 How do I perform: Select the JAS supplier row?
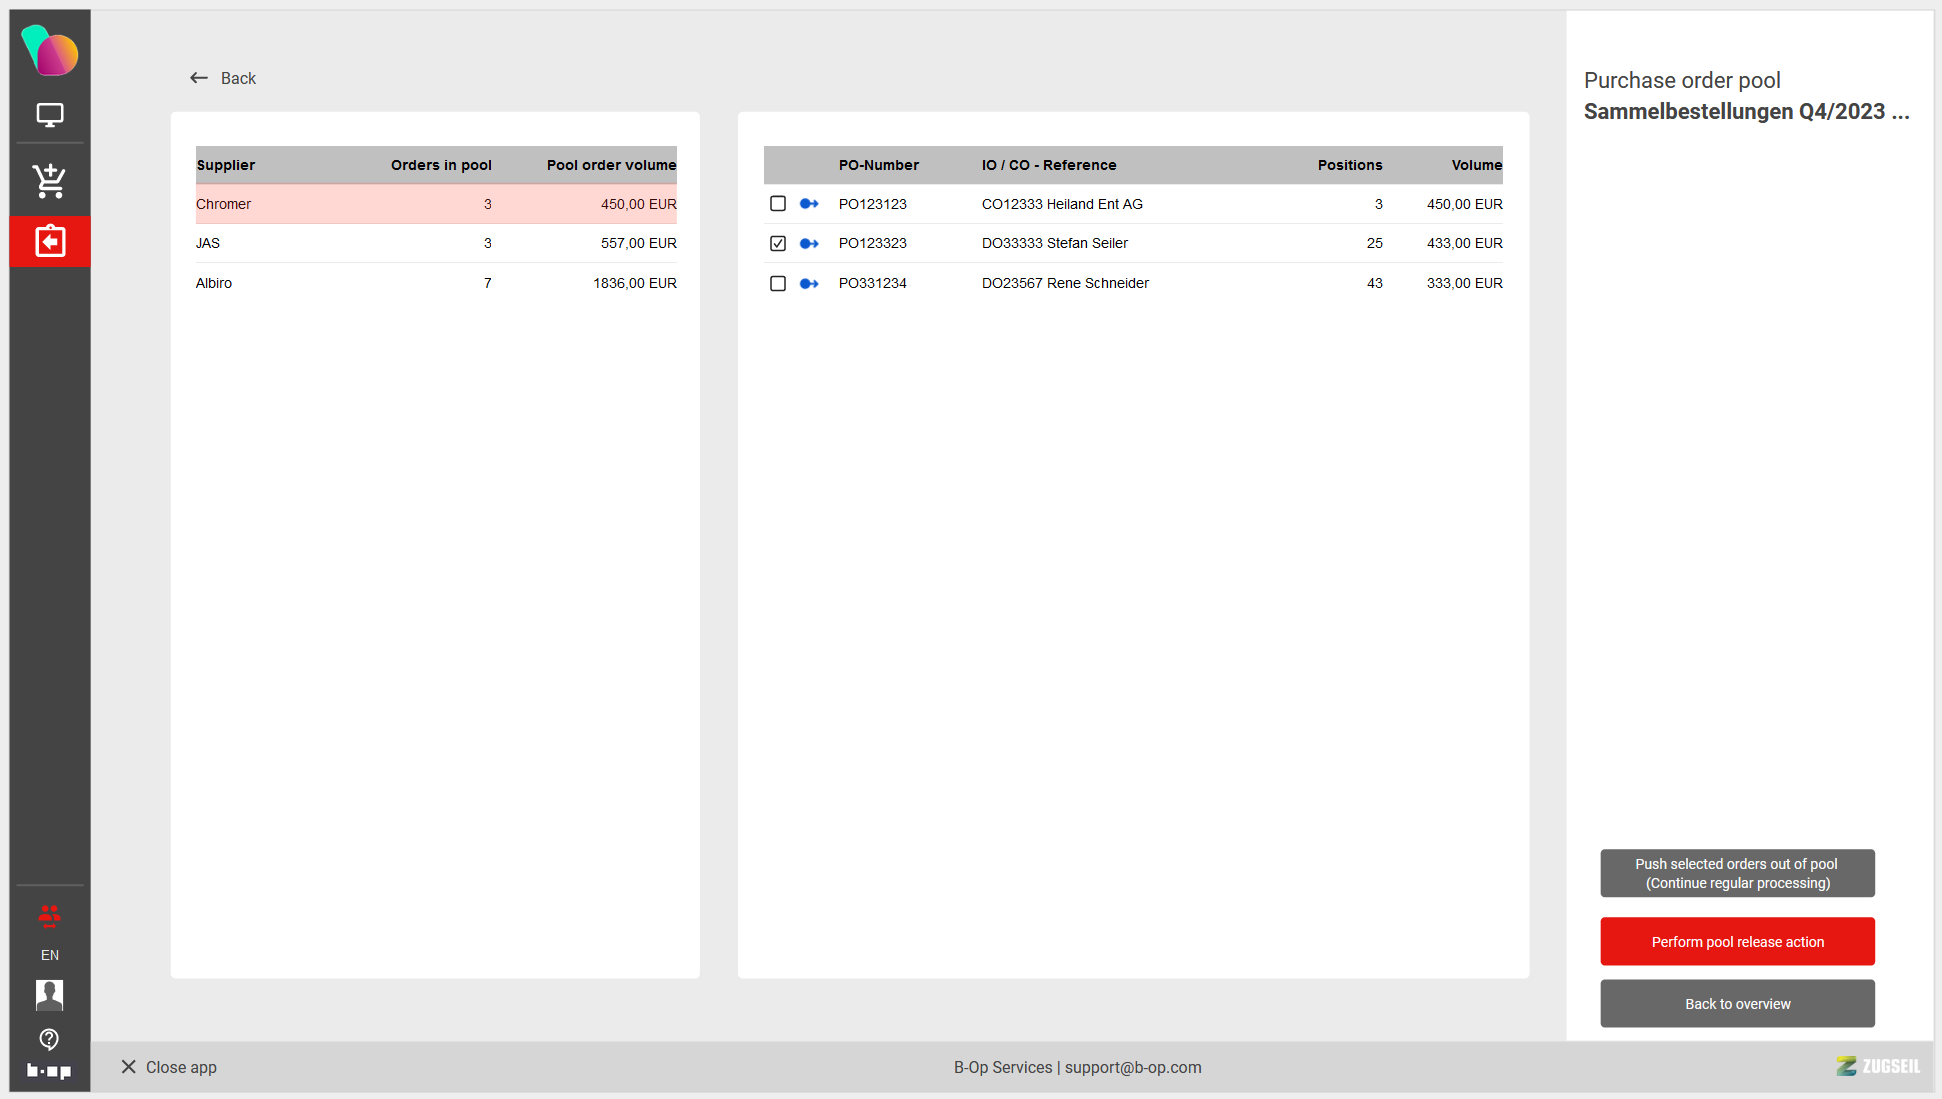(435, 243)
